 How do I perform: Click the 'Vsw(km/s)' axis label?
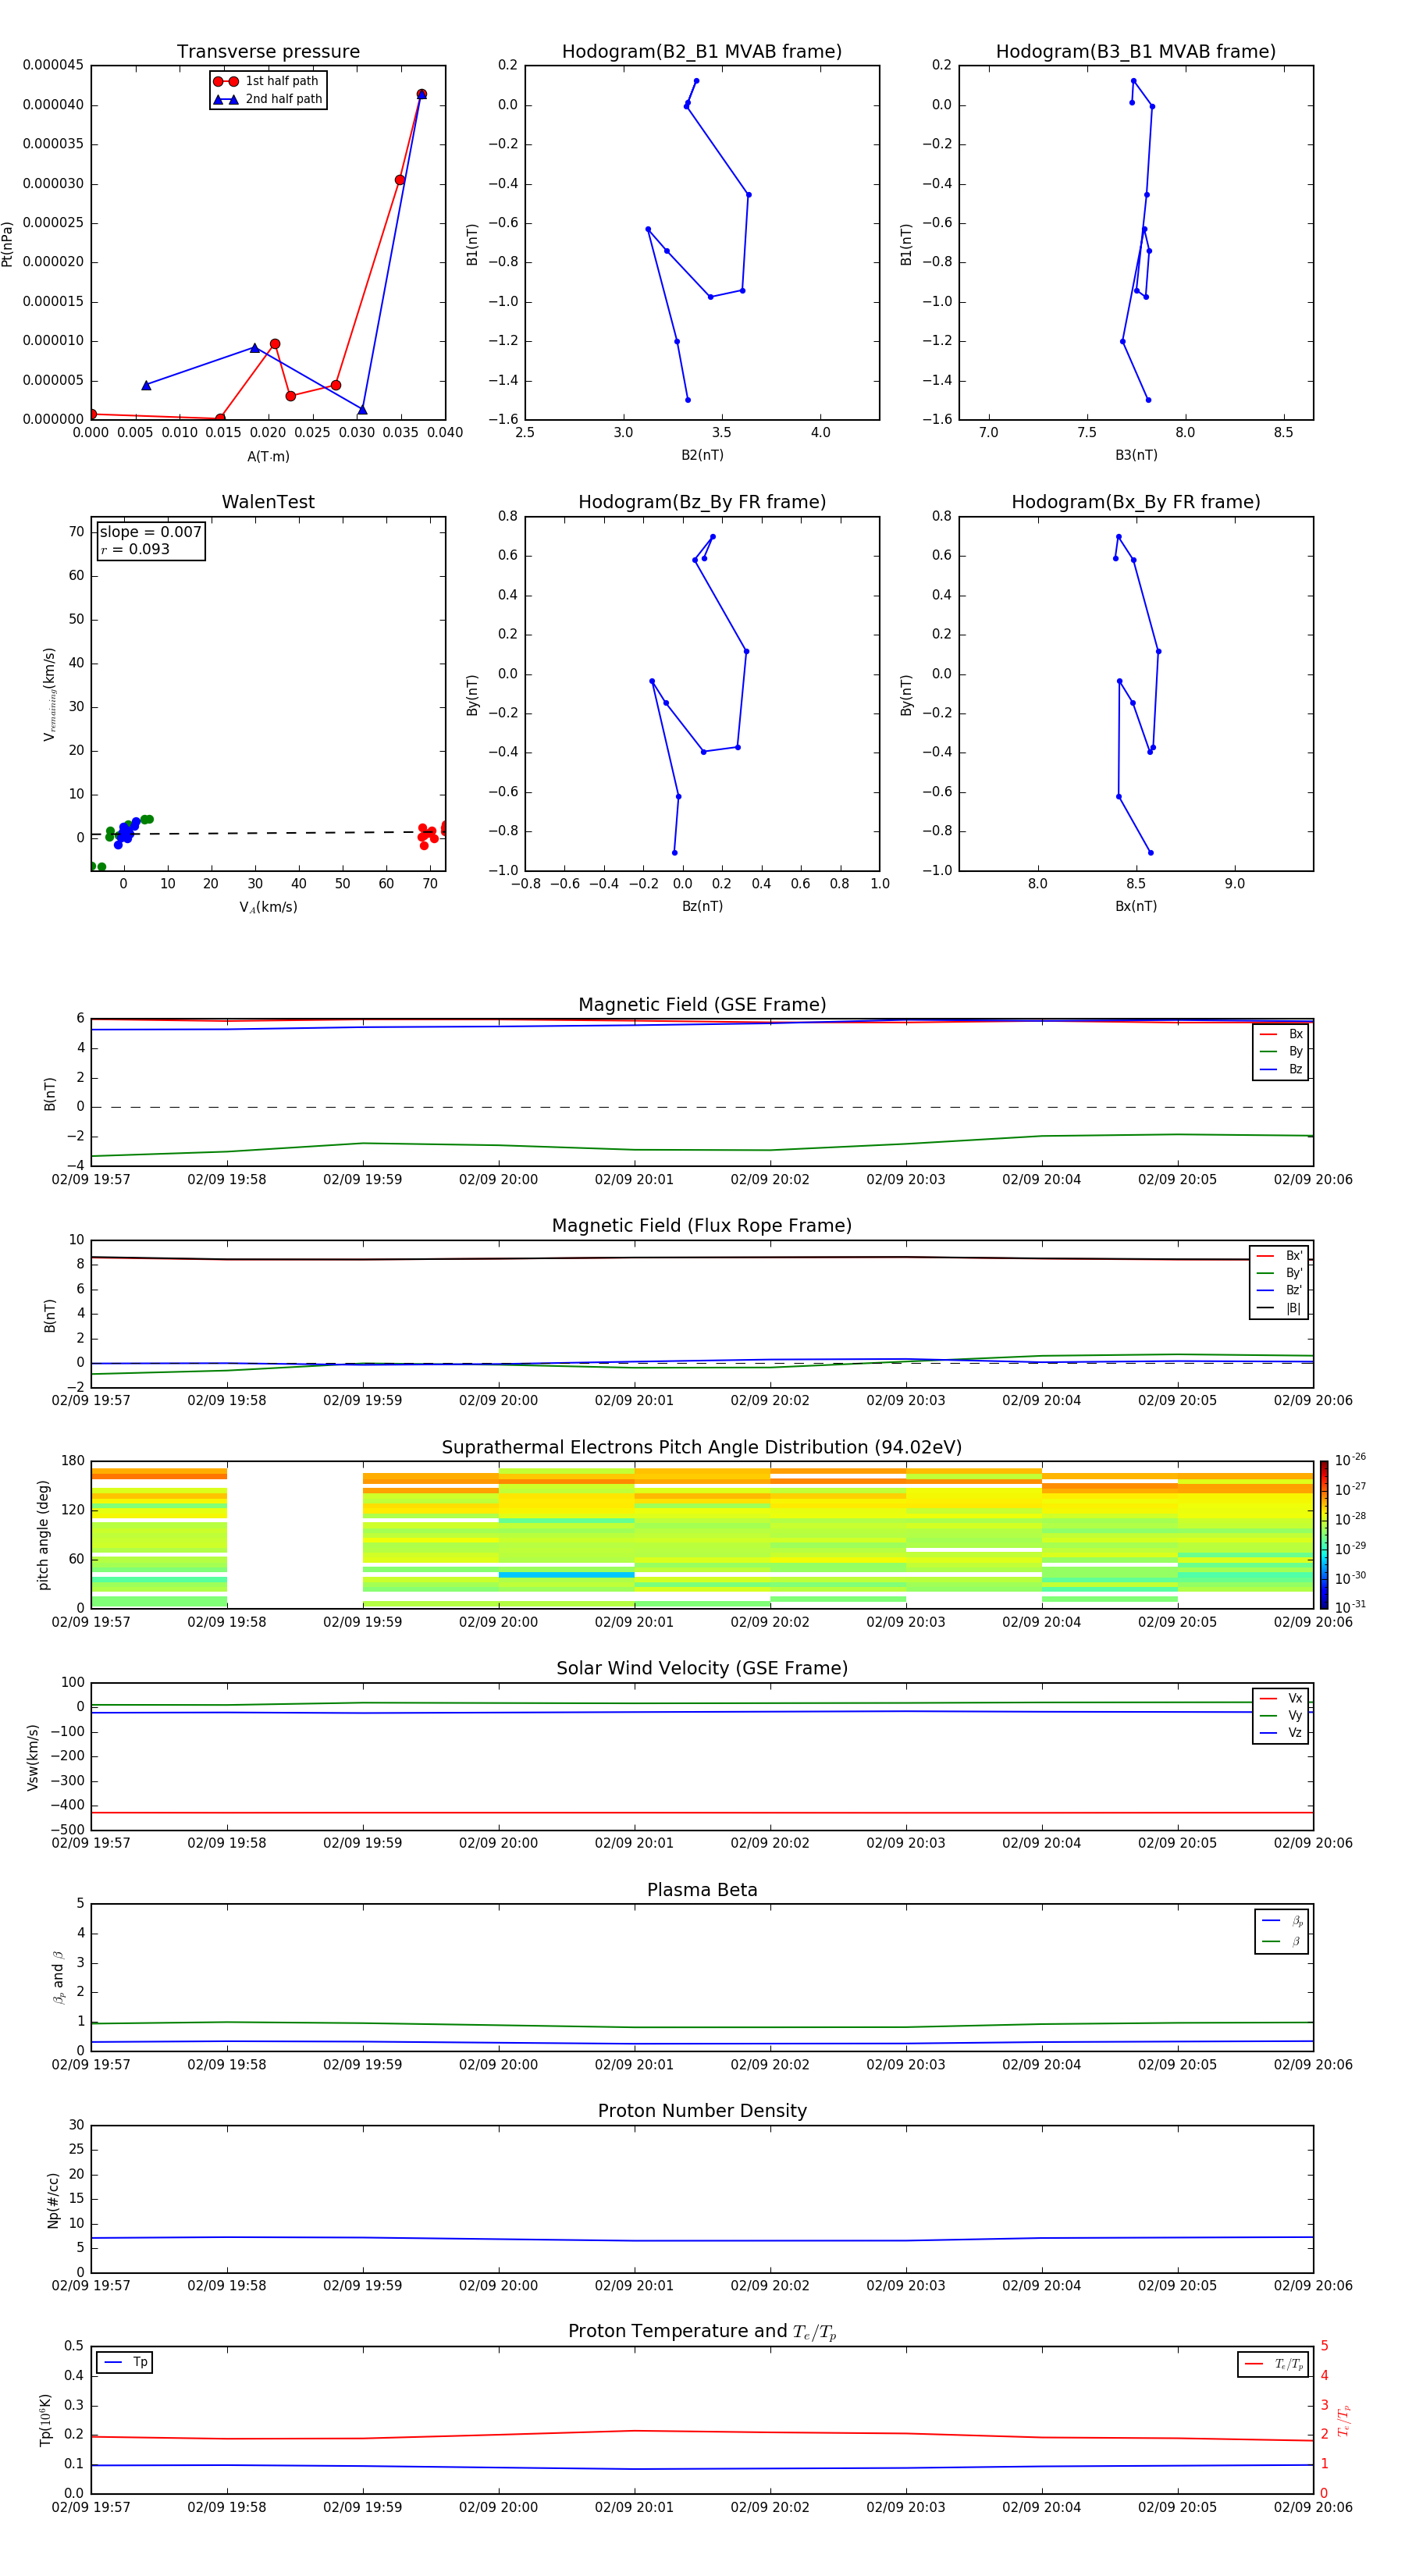tap(33, 1757)
